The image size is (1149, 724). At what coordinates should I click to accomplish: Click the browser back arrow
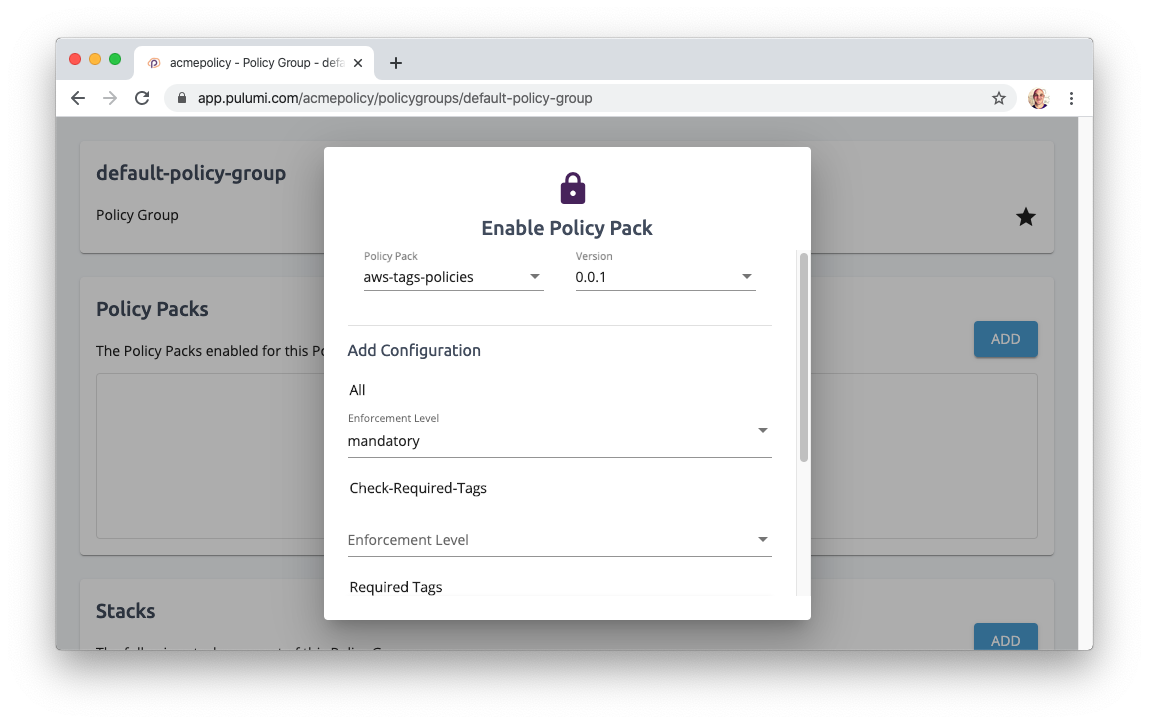pos(78,98)
